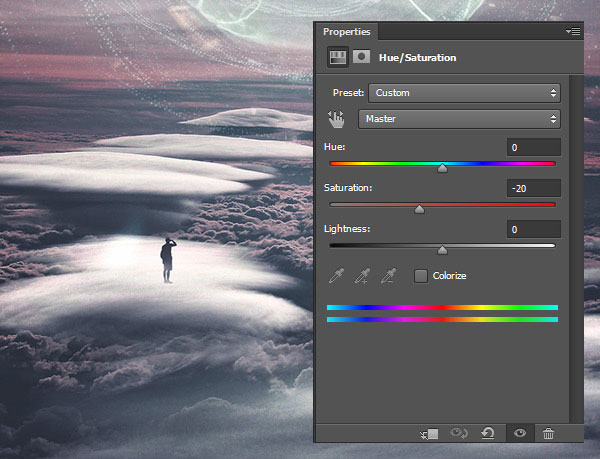Activate the on-image targeted adjustment hand tool
The height and width of the screenshot is (459, 600).
[x=337, y=119]
